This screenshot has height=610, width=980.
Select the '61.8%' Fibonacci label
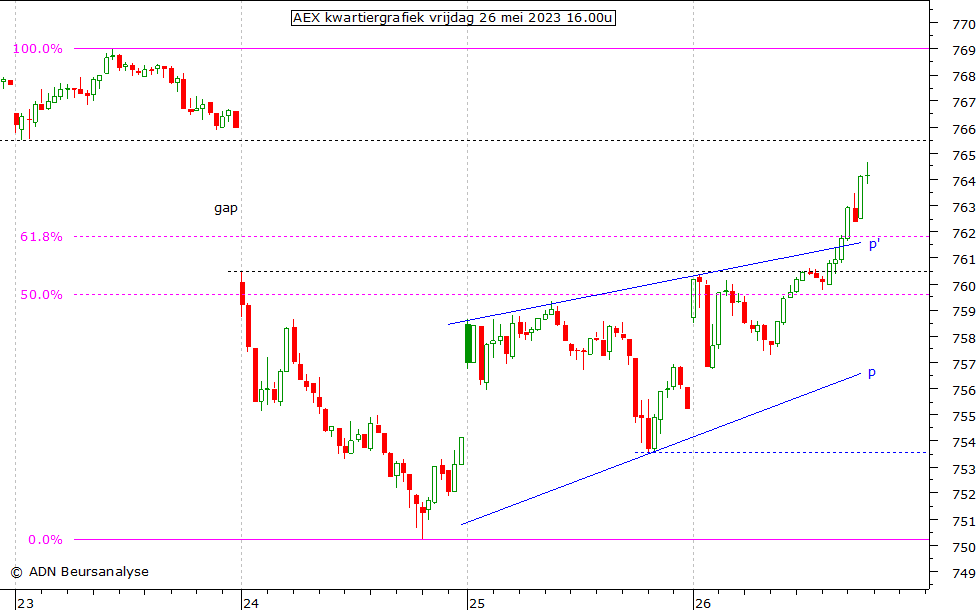tap(41, 237)
